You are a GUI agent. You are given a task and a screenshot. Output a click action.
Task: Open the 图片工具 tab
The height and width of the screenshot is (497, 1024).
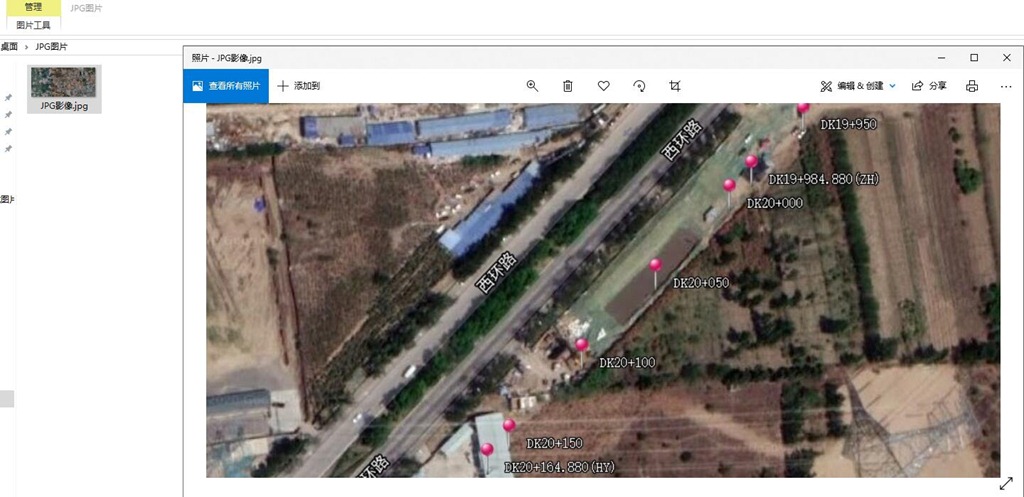(x=34, y=25)
